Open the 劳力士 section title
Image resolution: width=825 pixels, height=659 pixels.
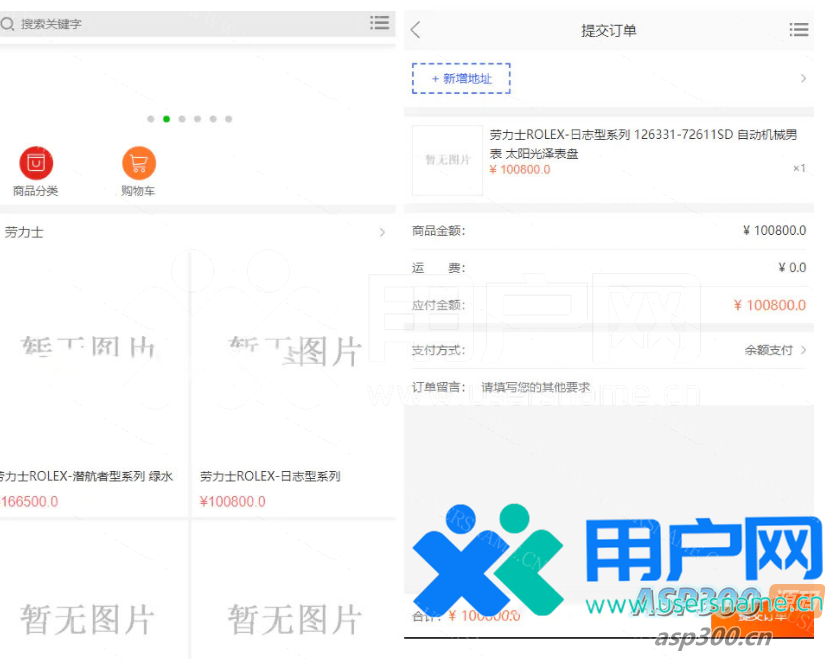coord(24,232)
